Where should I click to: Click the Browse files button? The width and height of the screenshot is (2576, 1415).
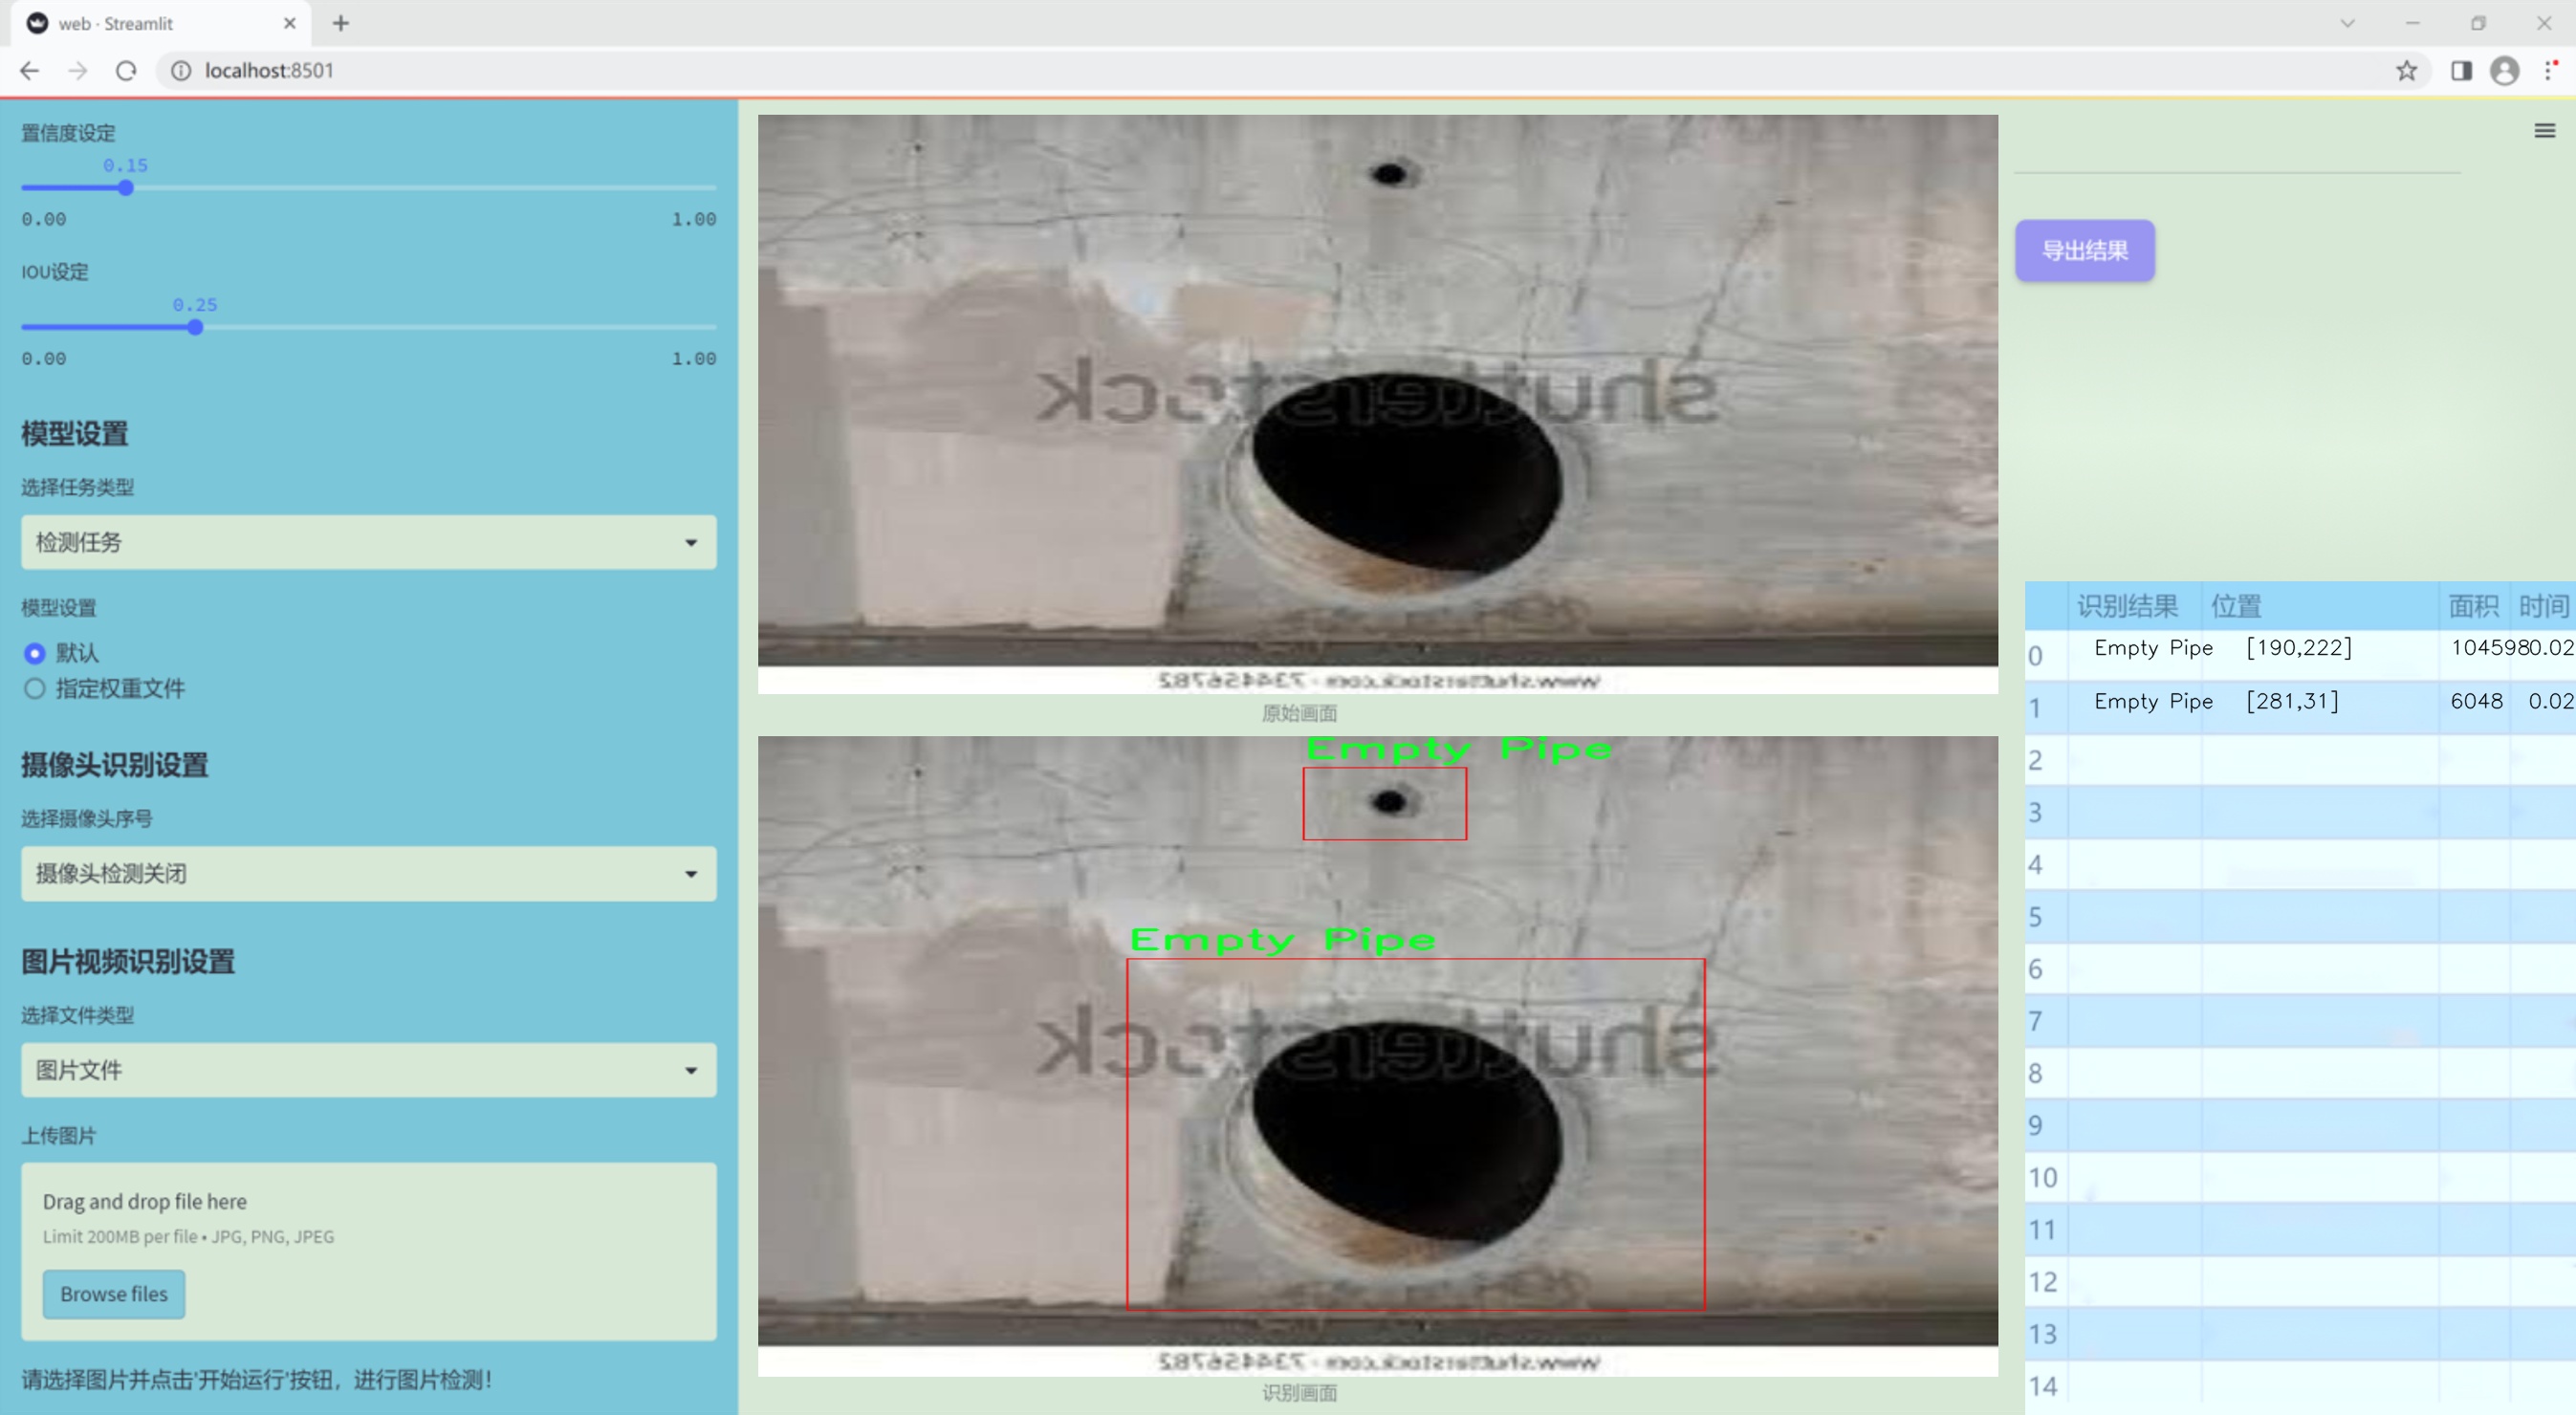[x=113, y=1293]
